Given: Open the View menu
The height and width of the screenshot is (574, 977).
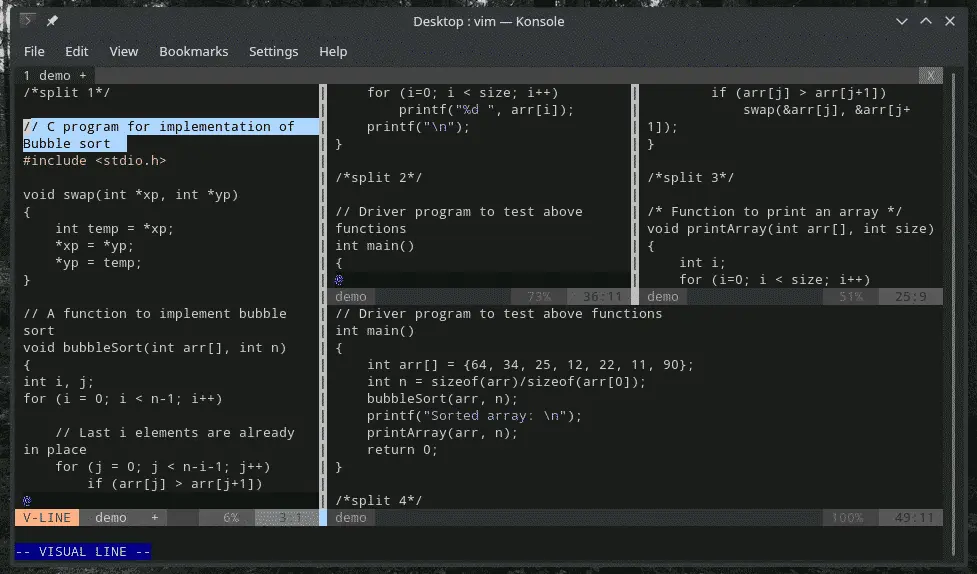Looking at the screenshot, I should pos(123,52).
